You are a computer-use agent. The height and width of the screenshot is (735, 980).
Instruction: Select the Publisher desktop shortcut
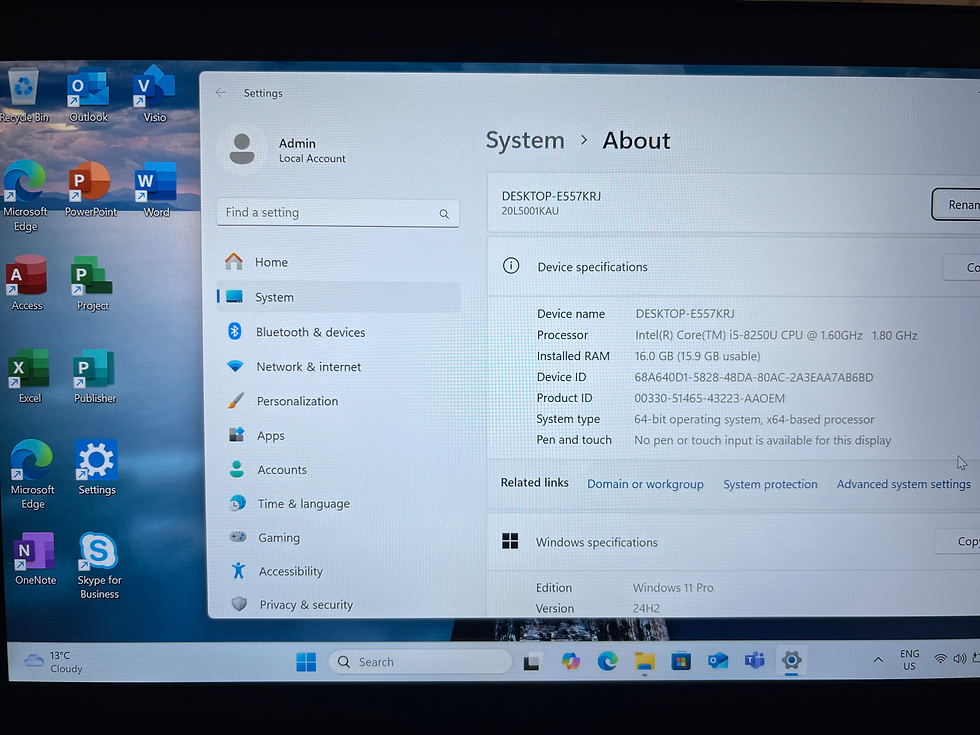94,376
